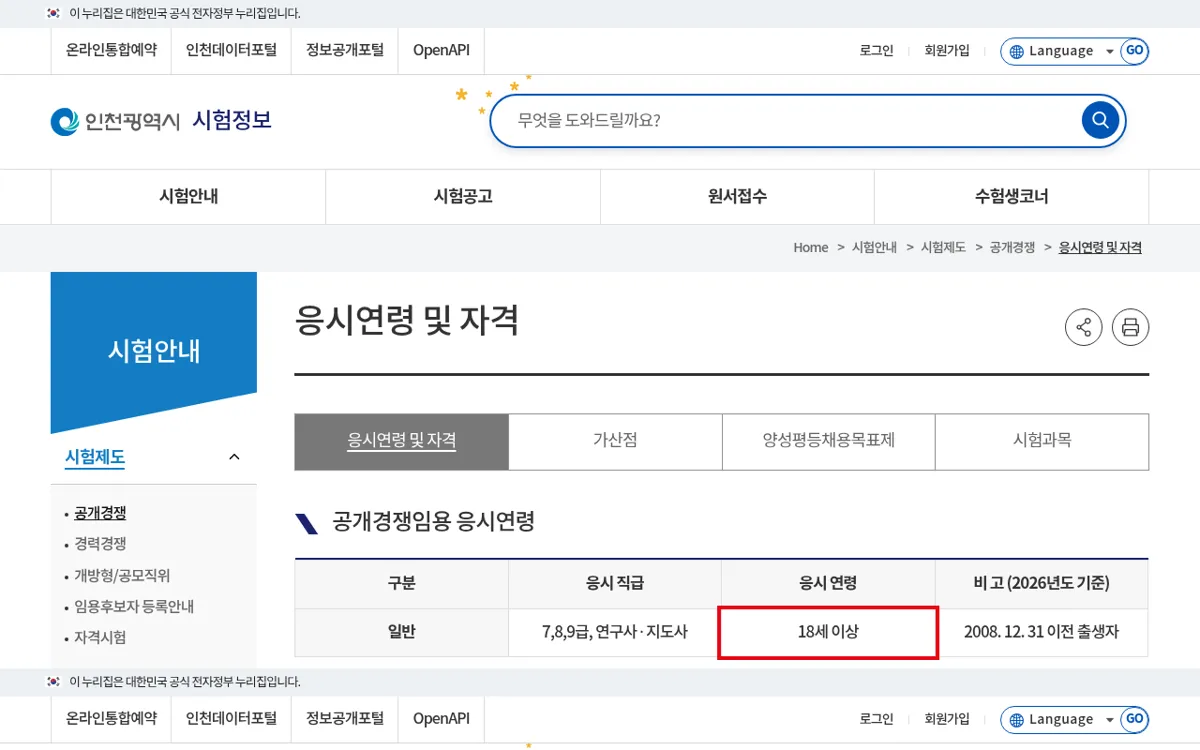Click the 시험제도 breadcrumb link

coord(943,247)
